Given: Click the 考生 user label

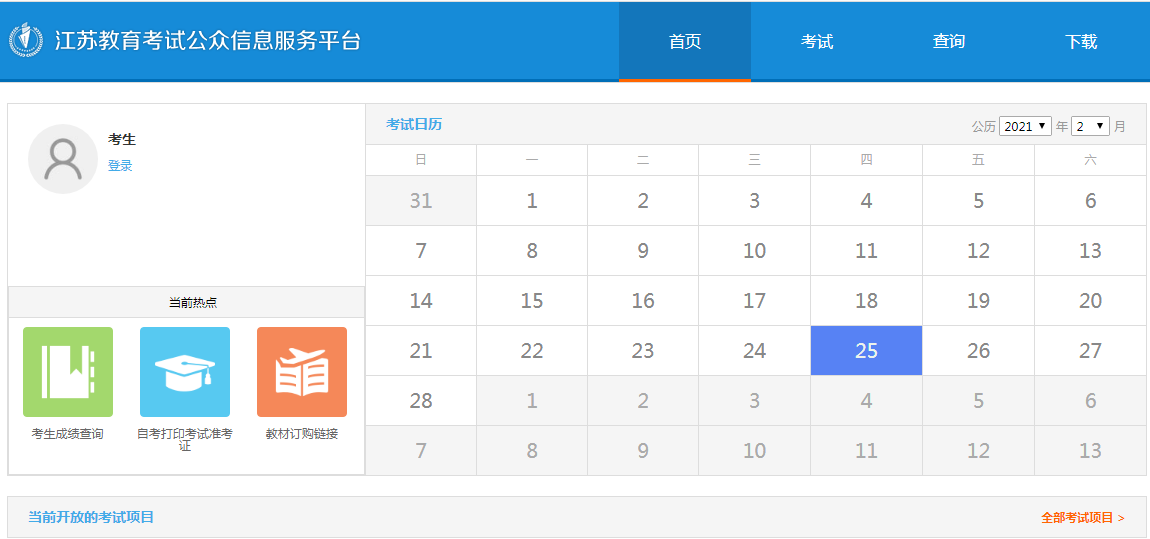Looking at the screenshot, I should point(122,139).
